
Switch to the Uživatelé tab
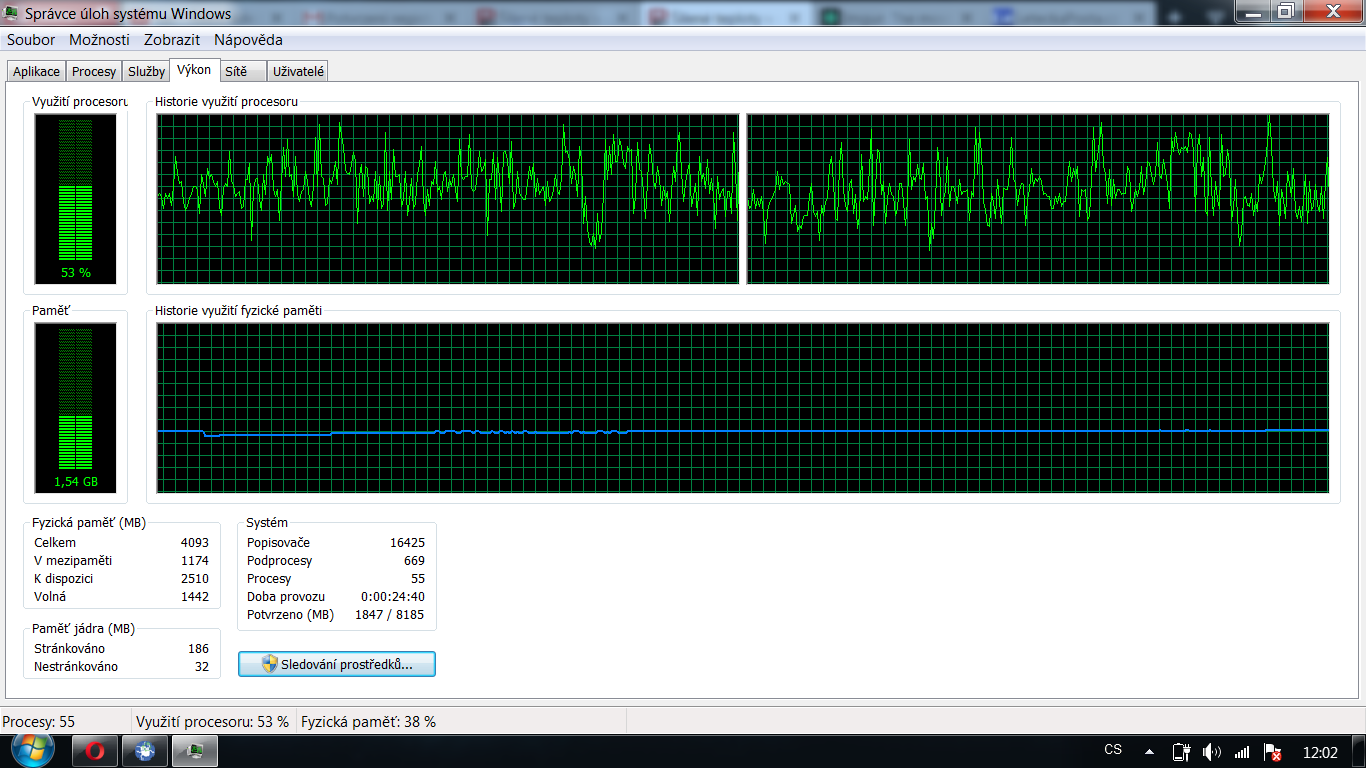[299, 72]
